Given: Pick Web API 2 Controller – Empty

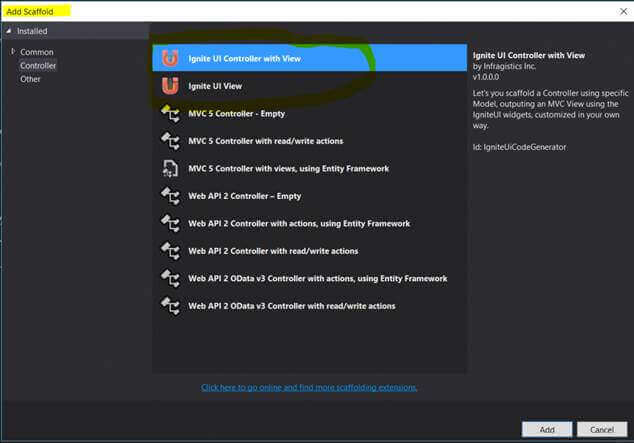Looking at the screenshot, I should point(310,196).
